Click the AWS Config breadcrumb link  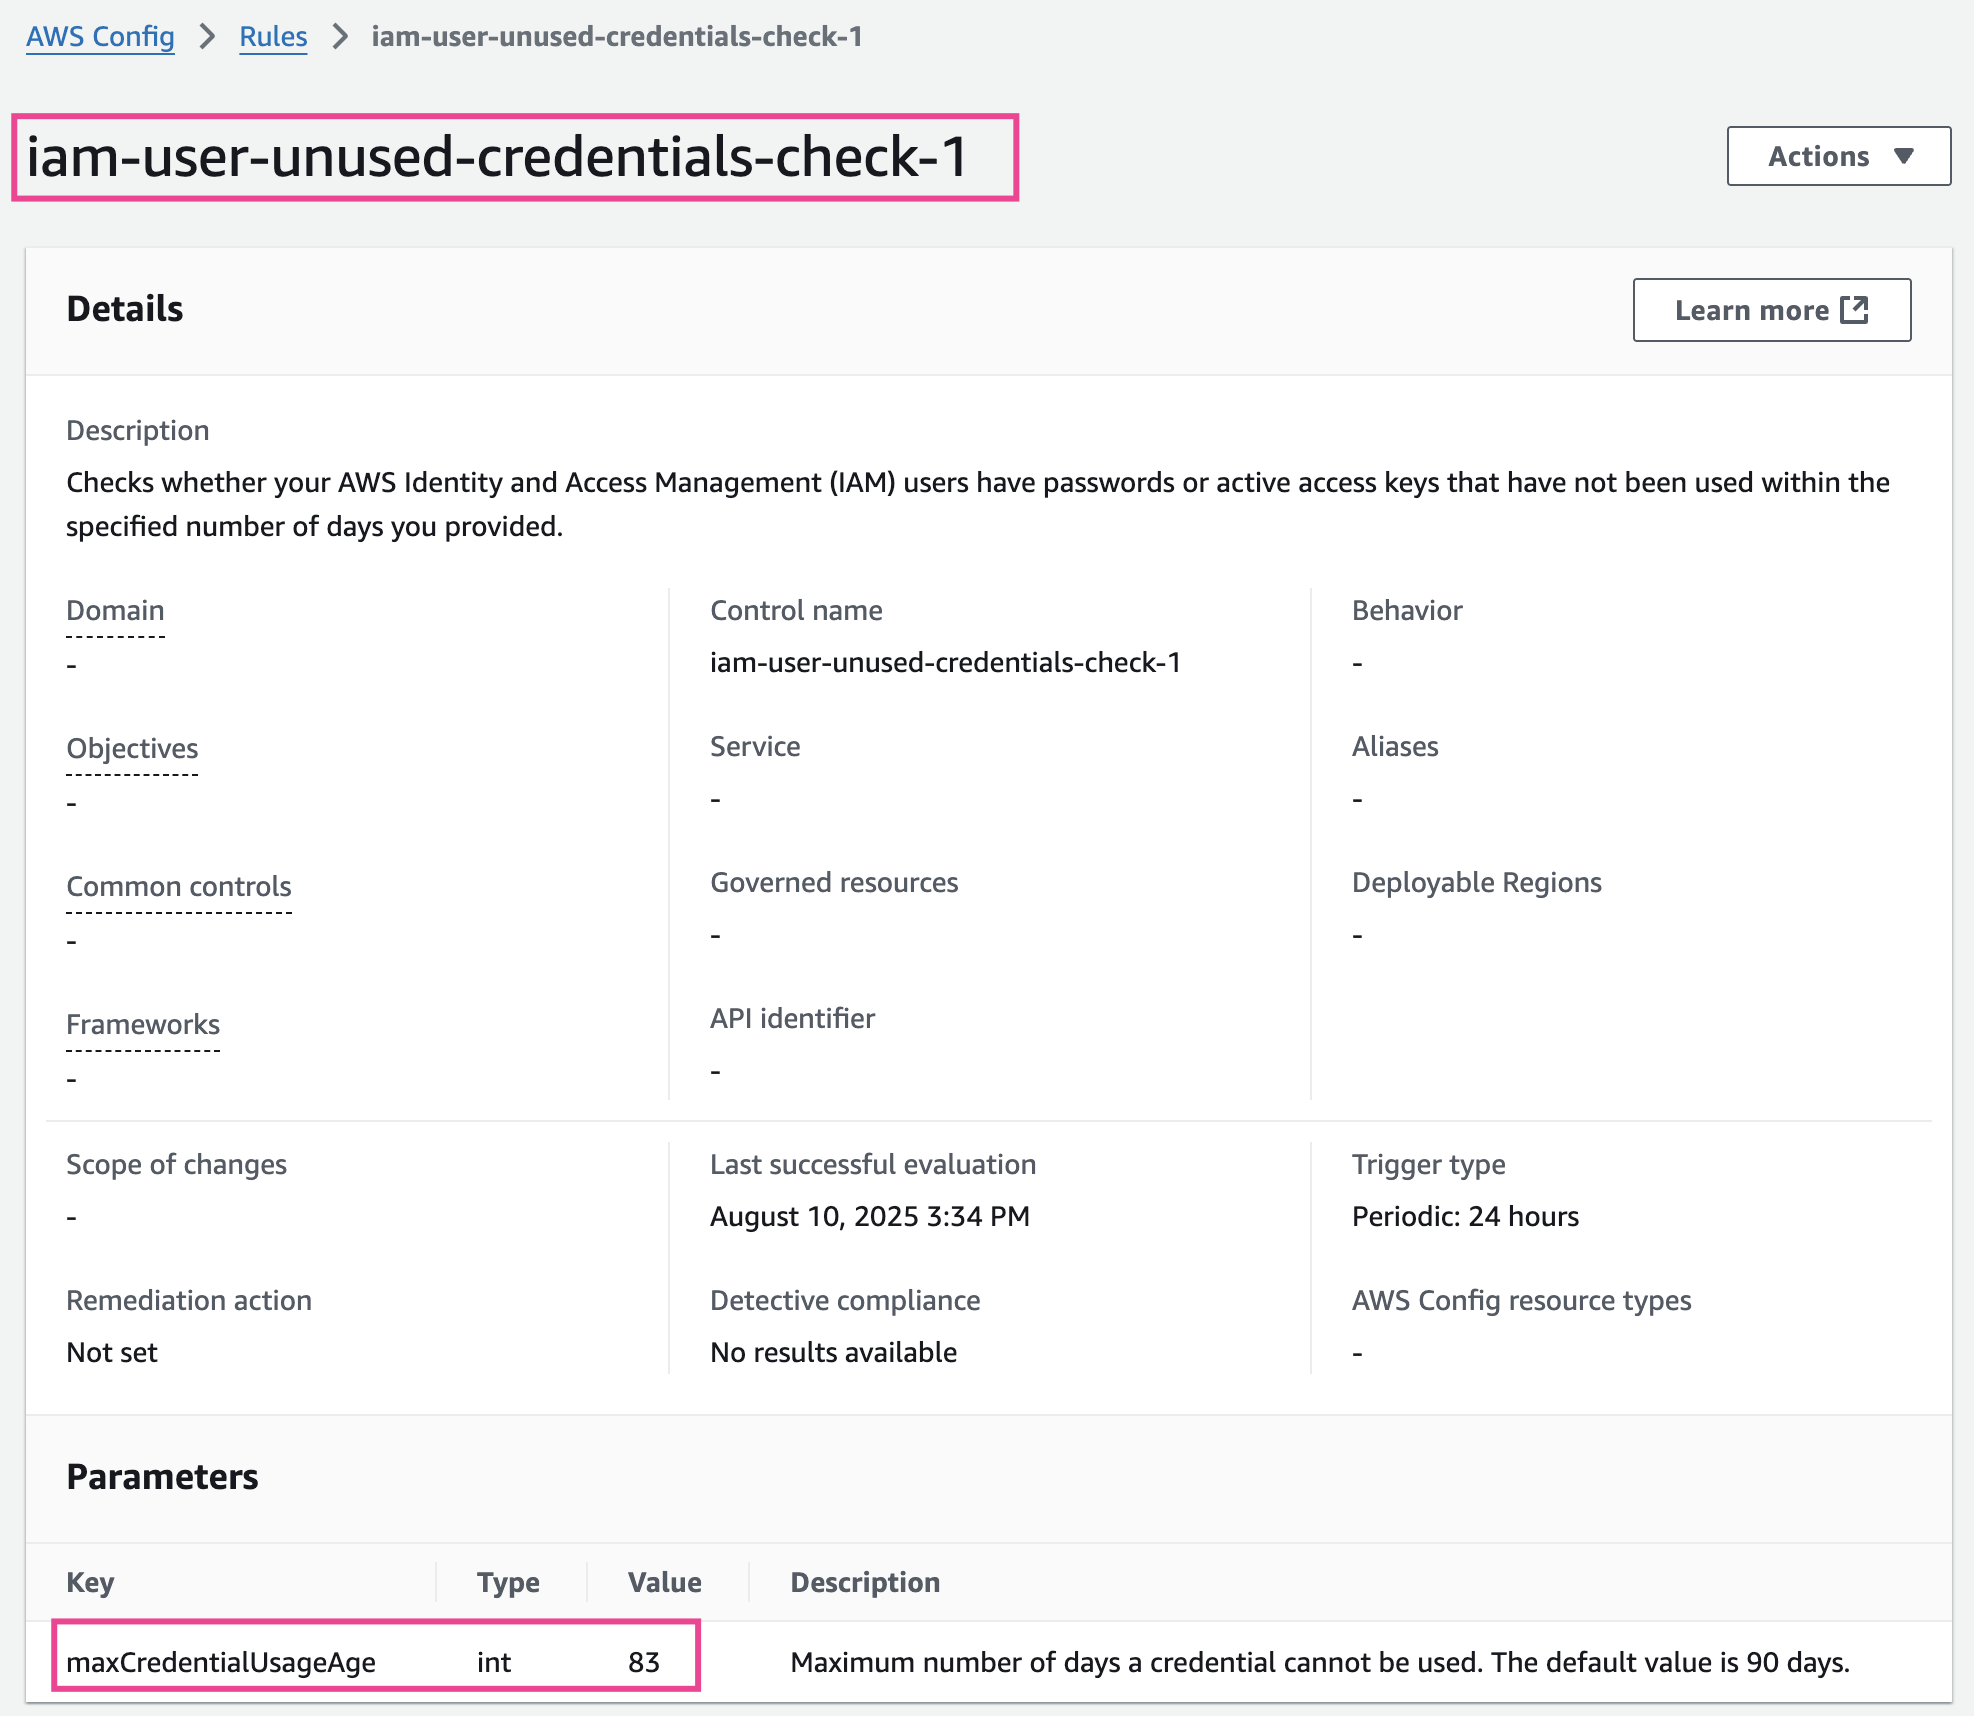pos(100,37)
